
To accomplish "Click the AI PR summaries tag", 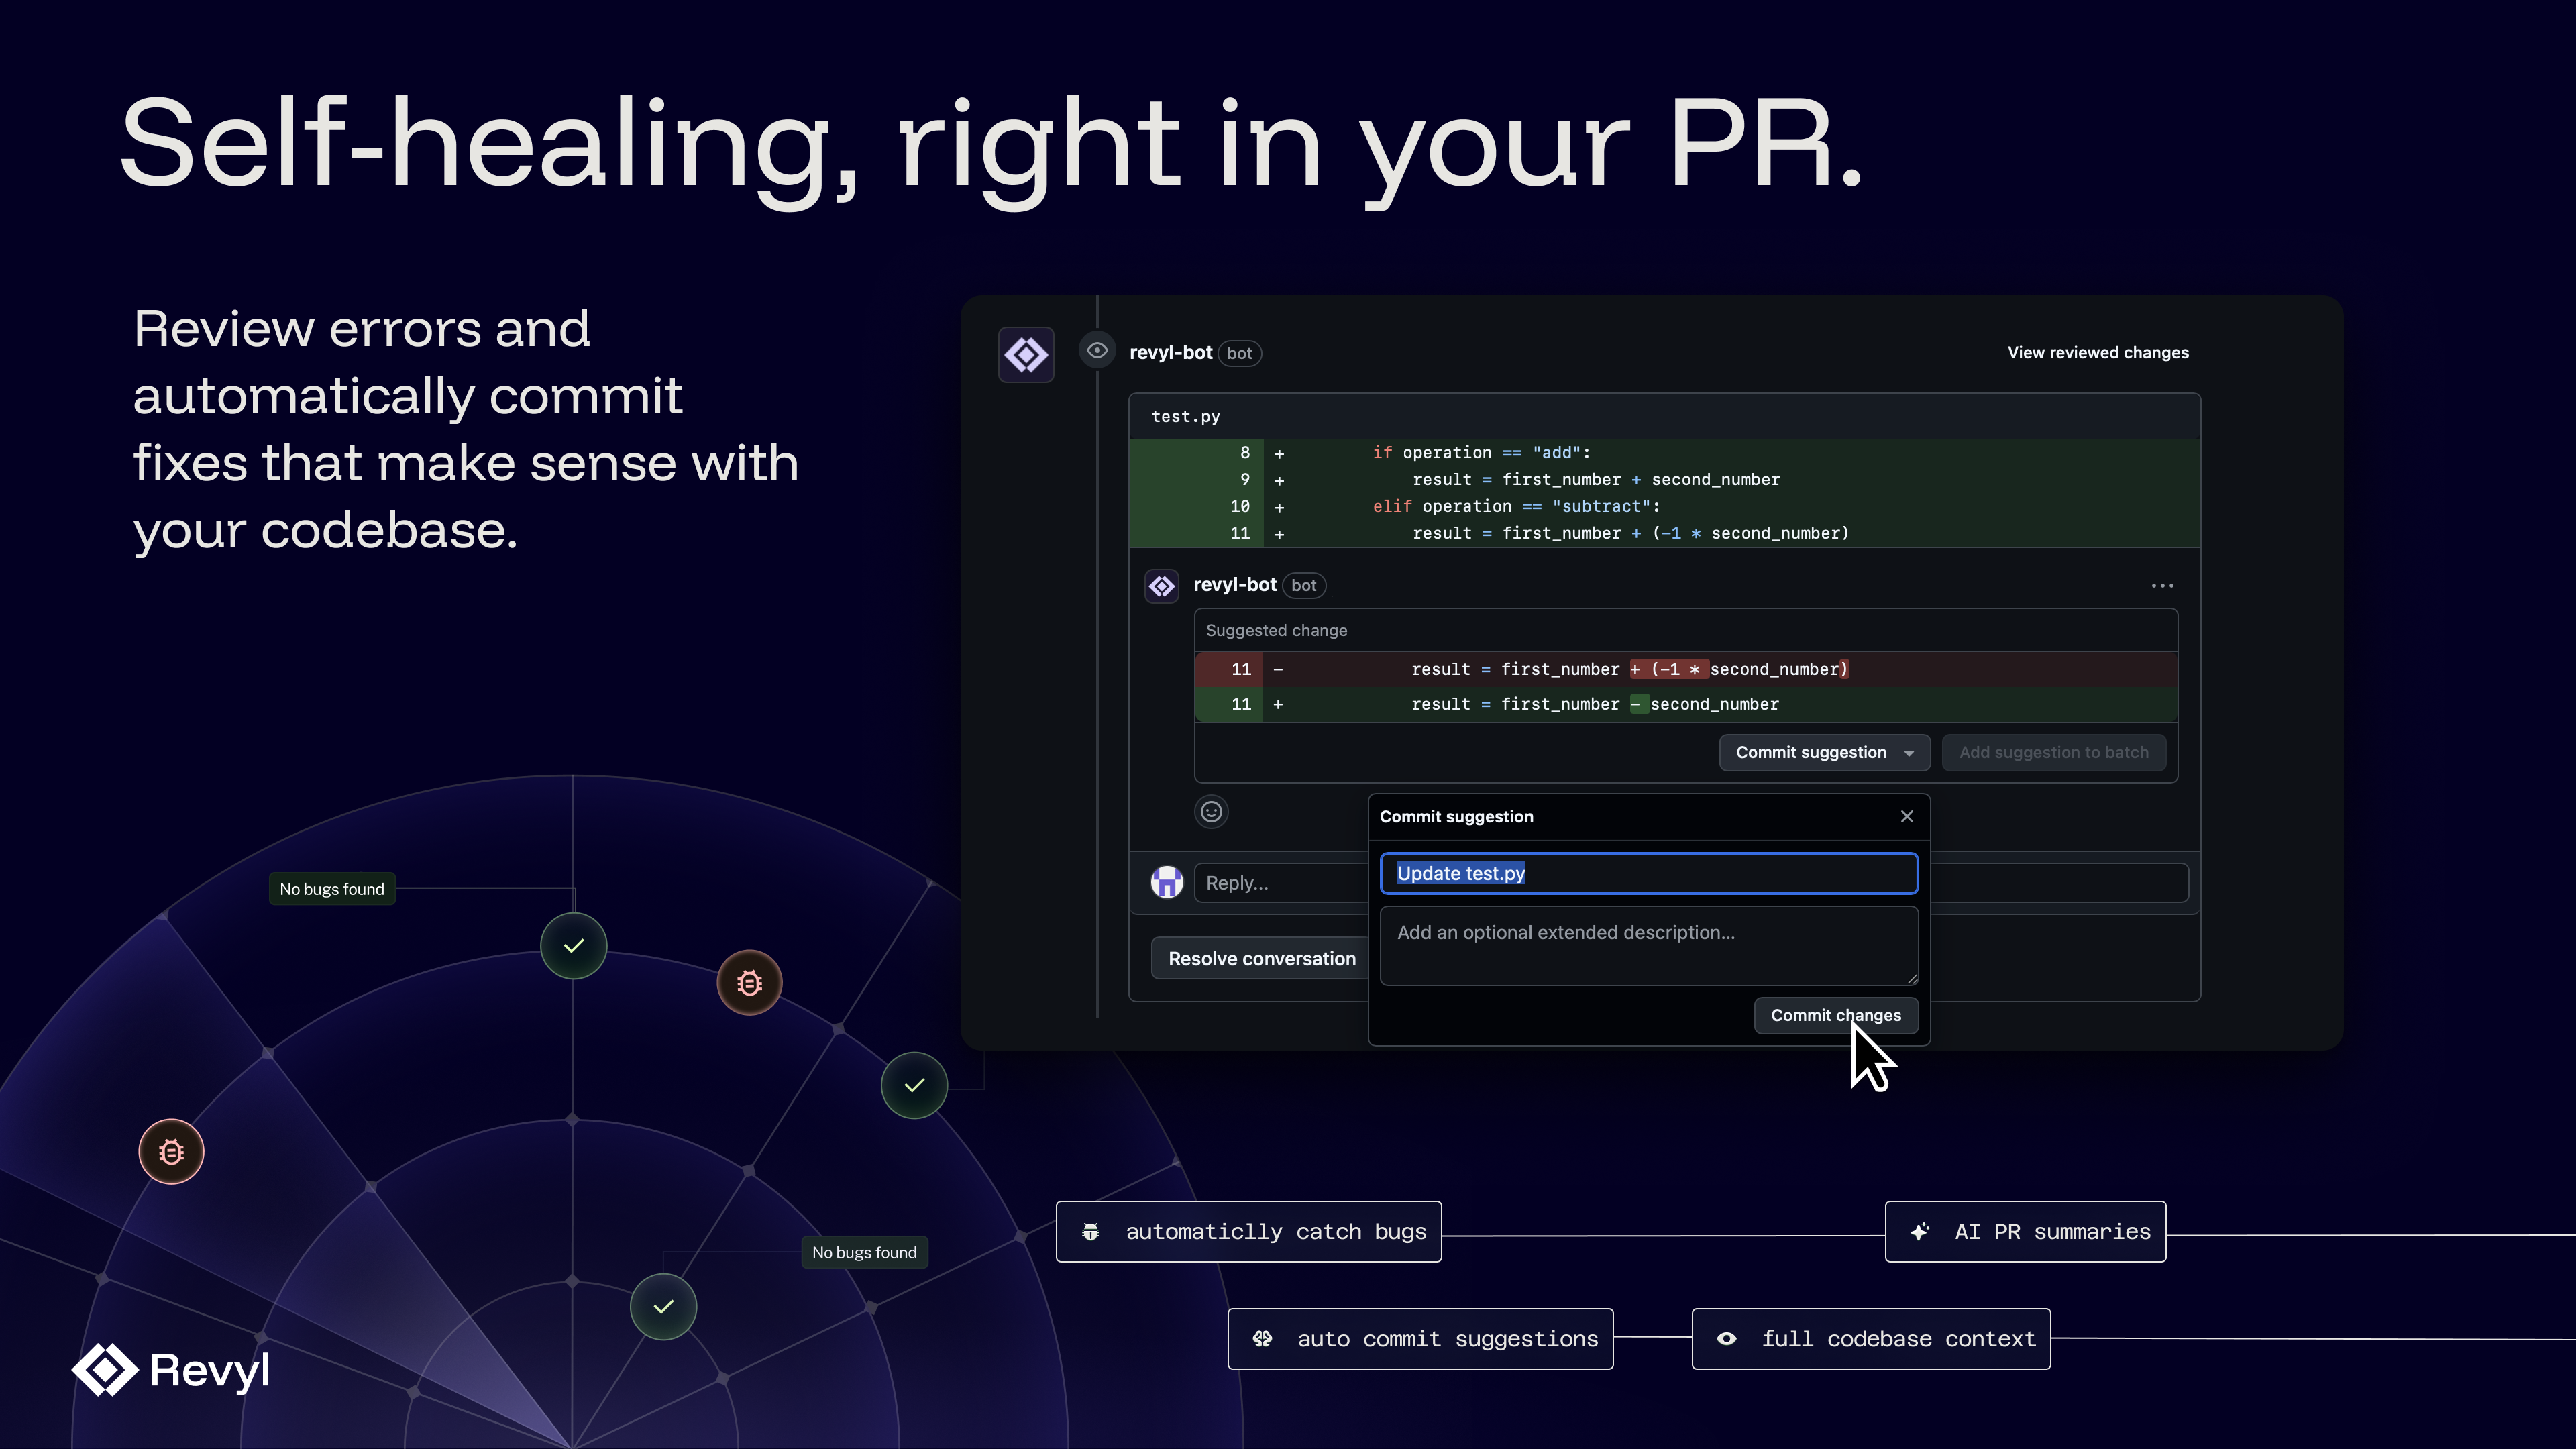I will (2025, 1232).
